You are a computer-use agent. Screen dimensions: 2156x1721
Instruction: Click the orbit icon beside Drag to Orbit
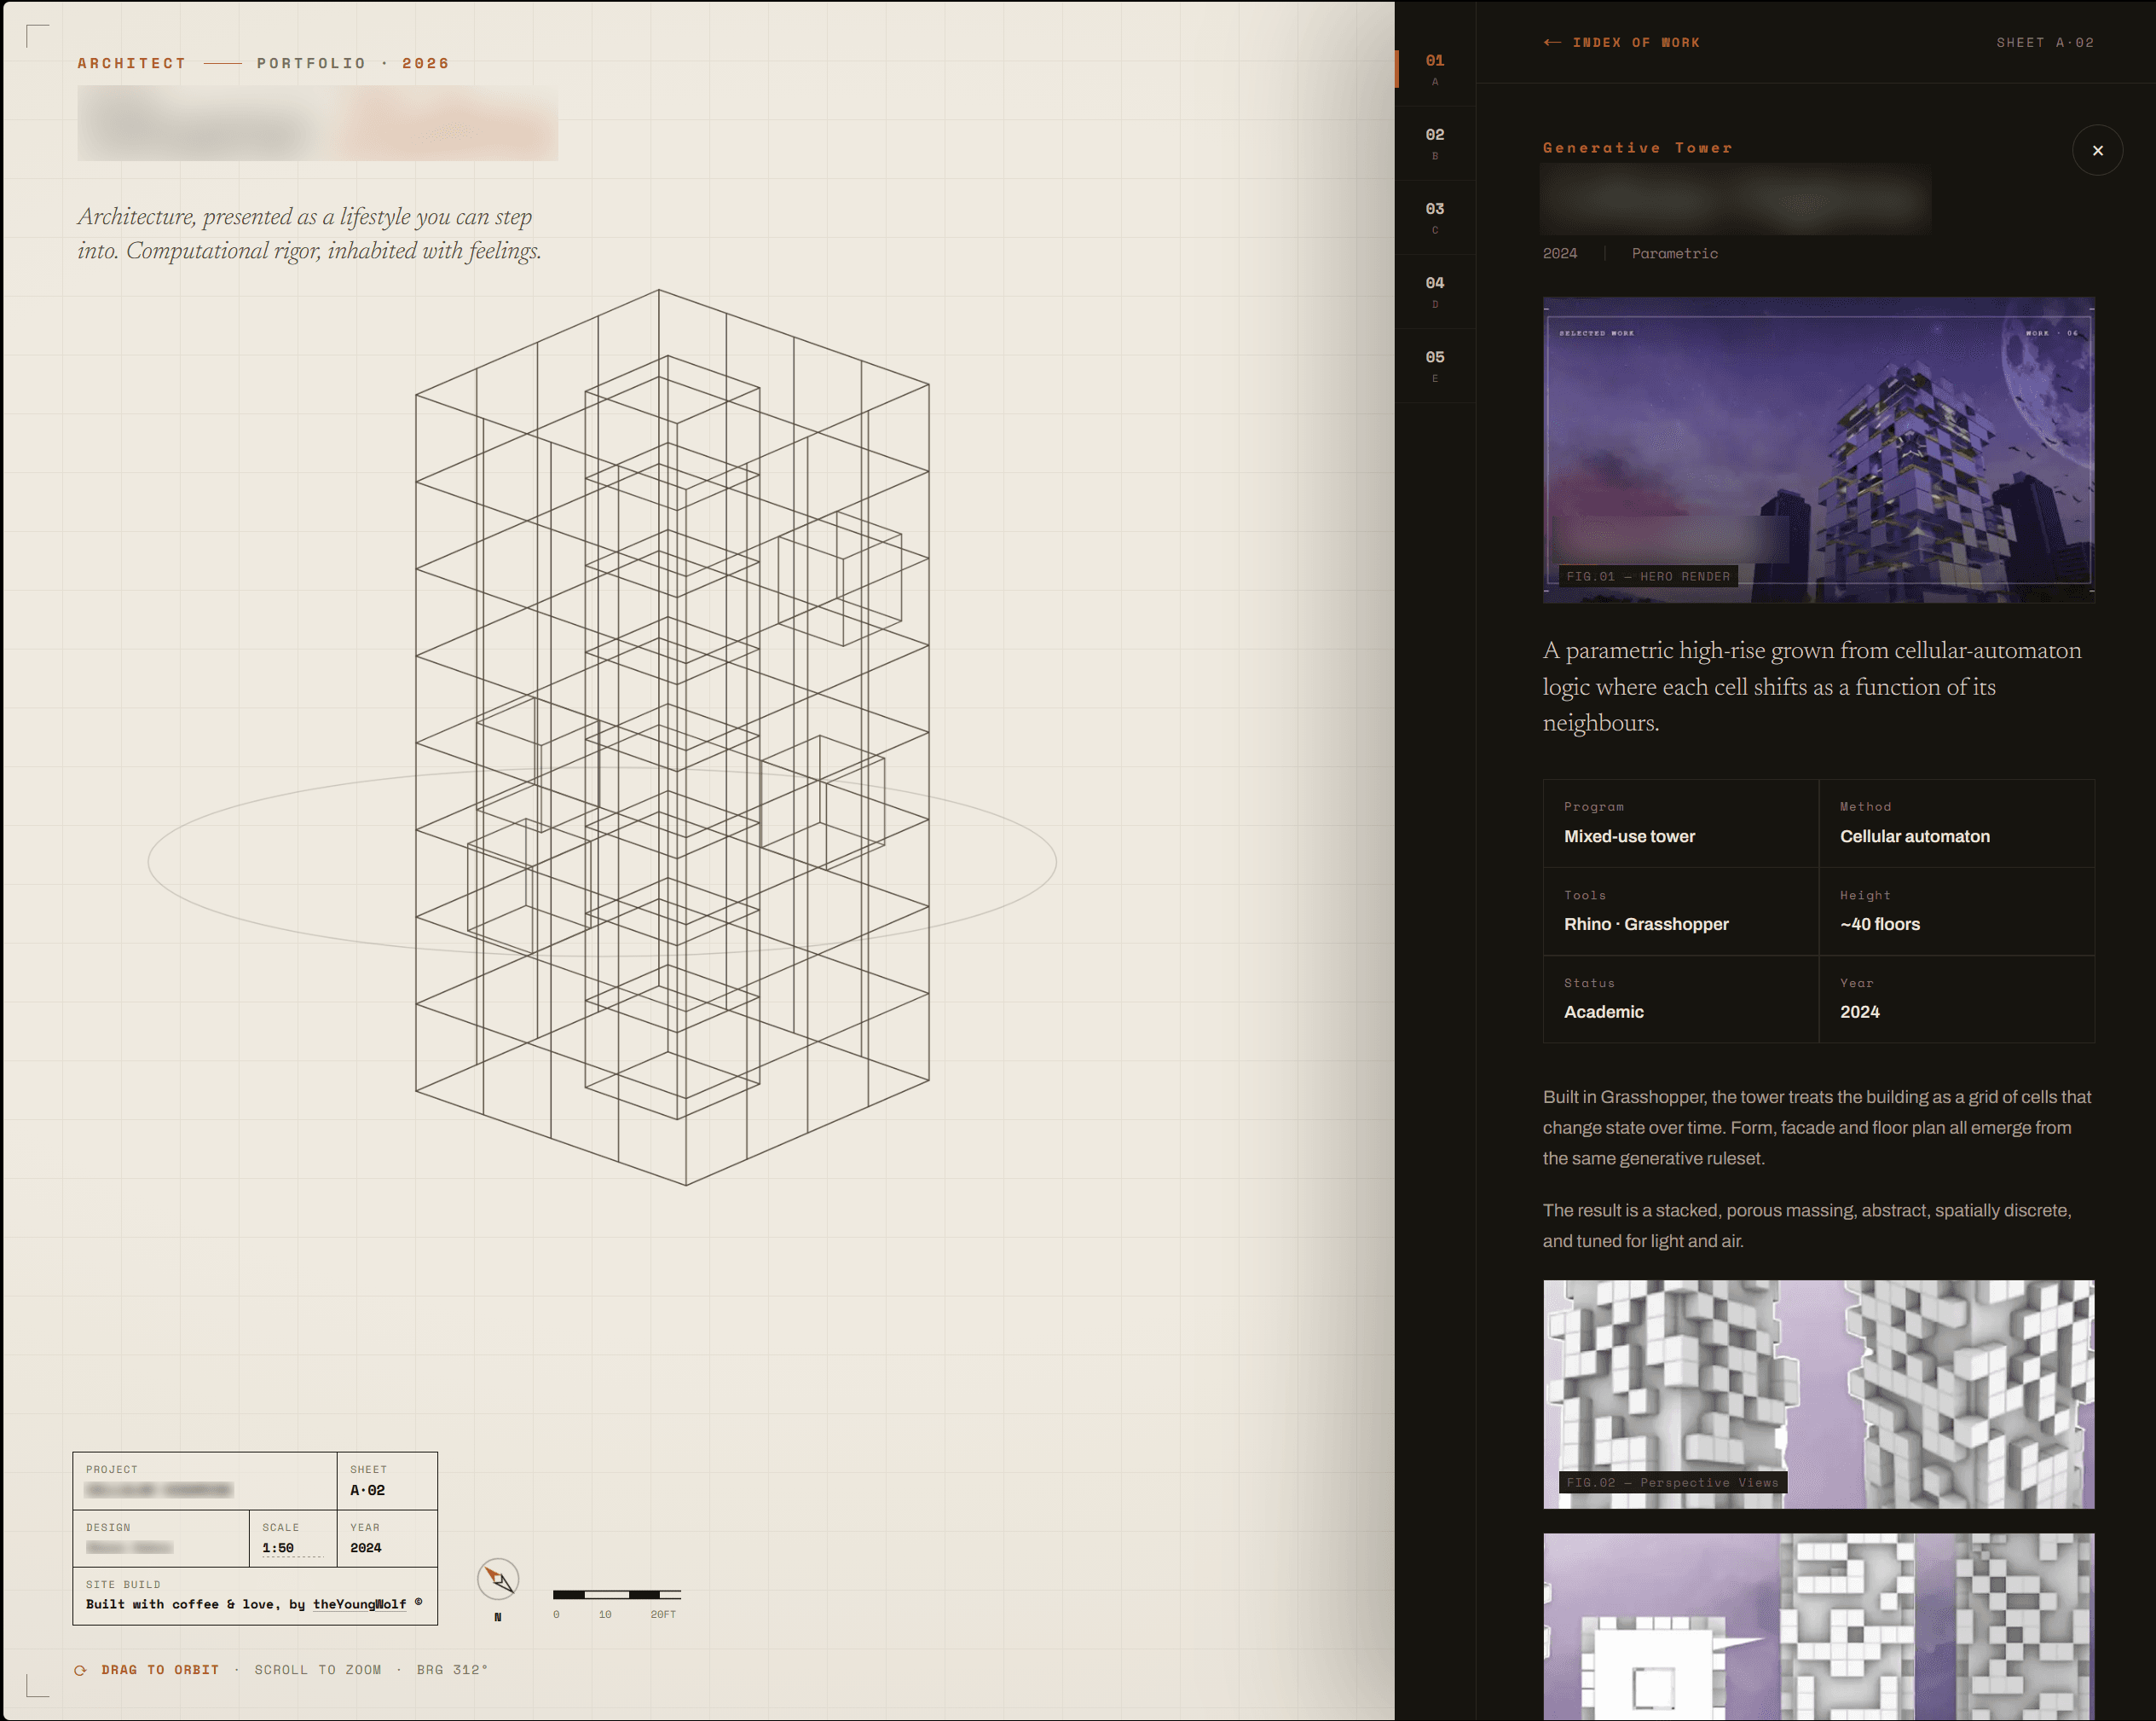click(x=81, y=1670)
